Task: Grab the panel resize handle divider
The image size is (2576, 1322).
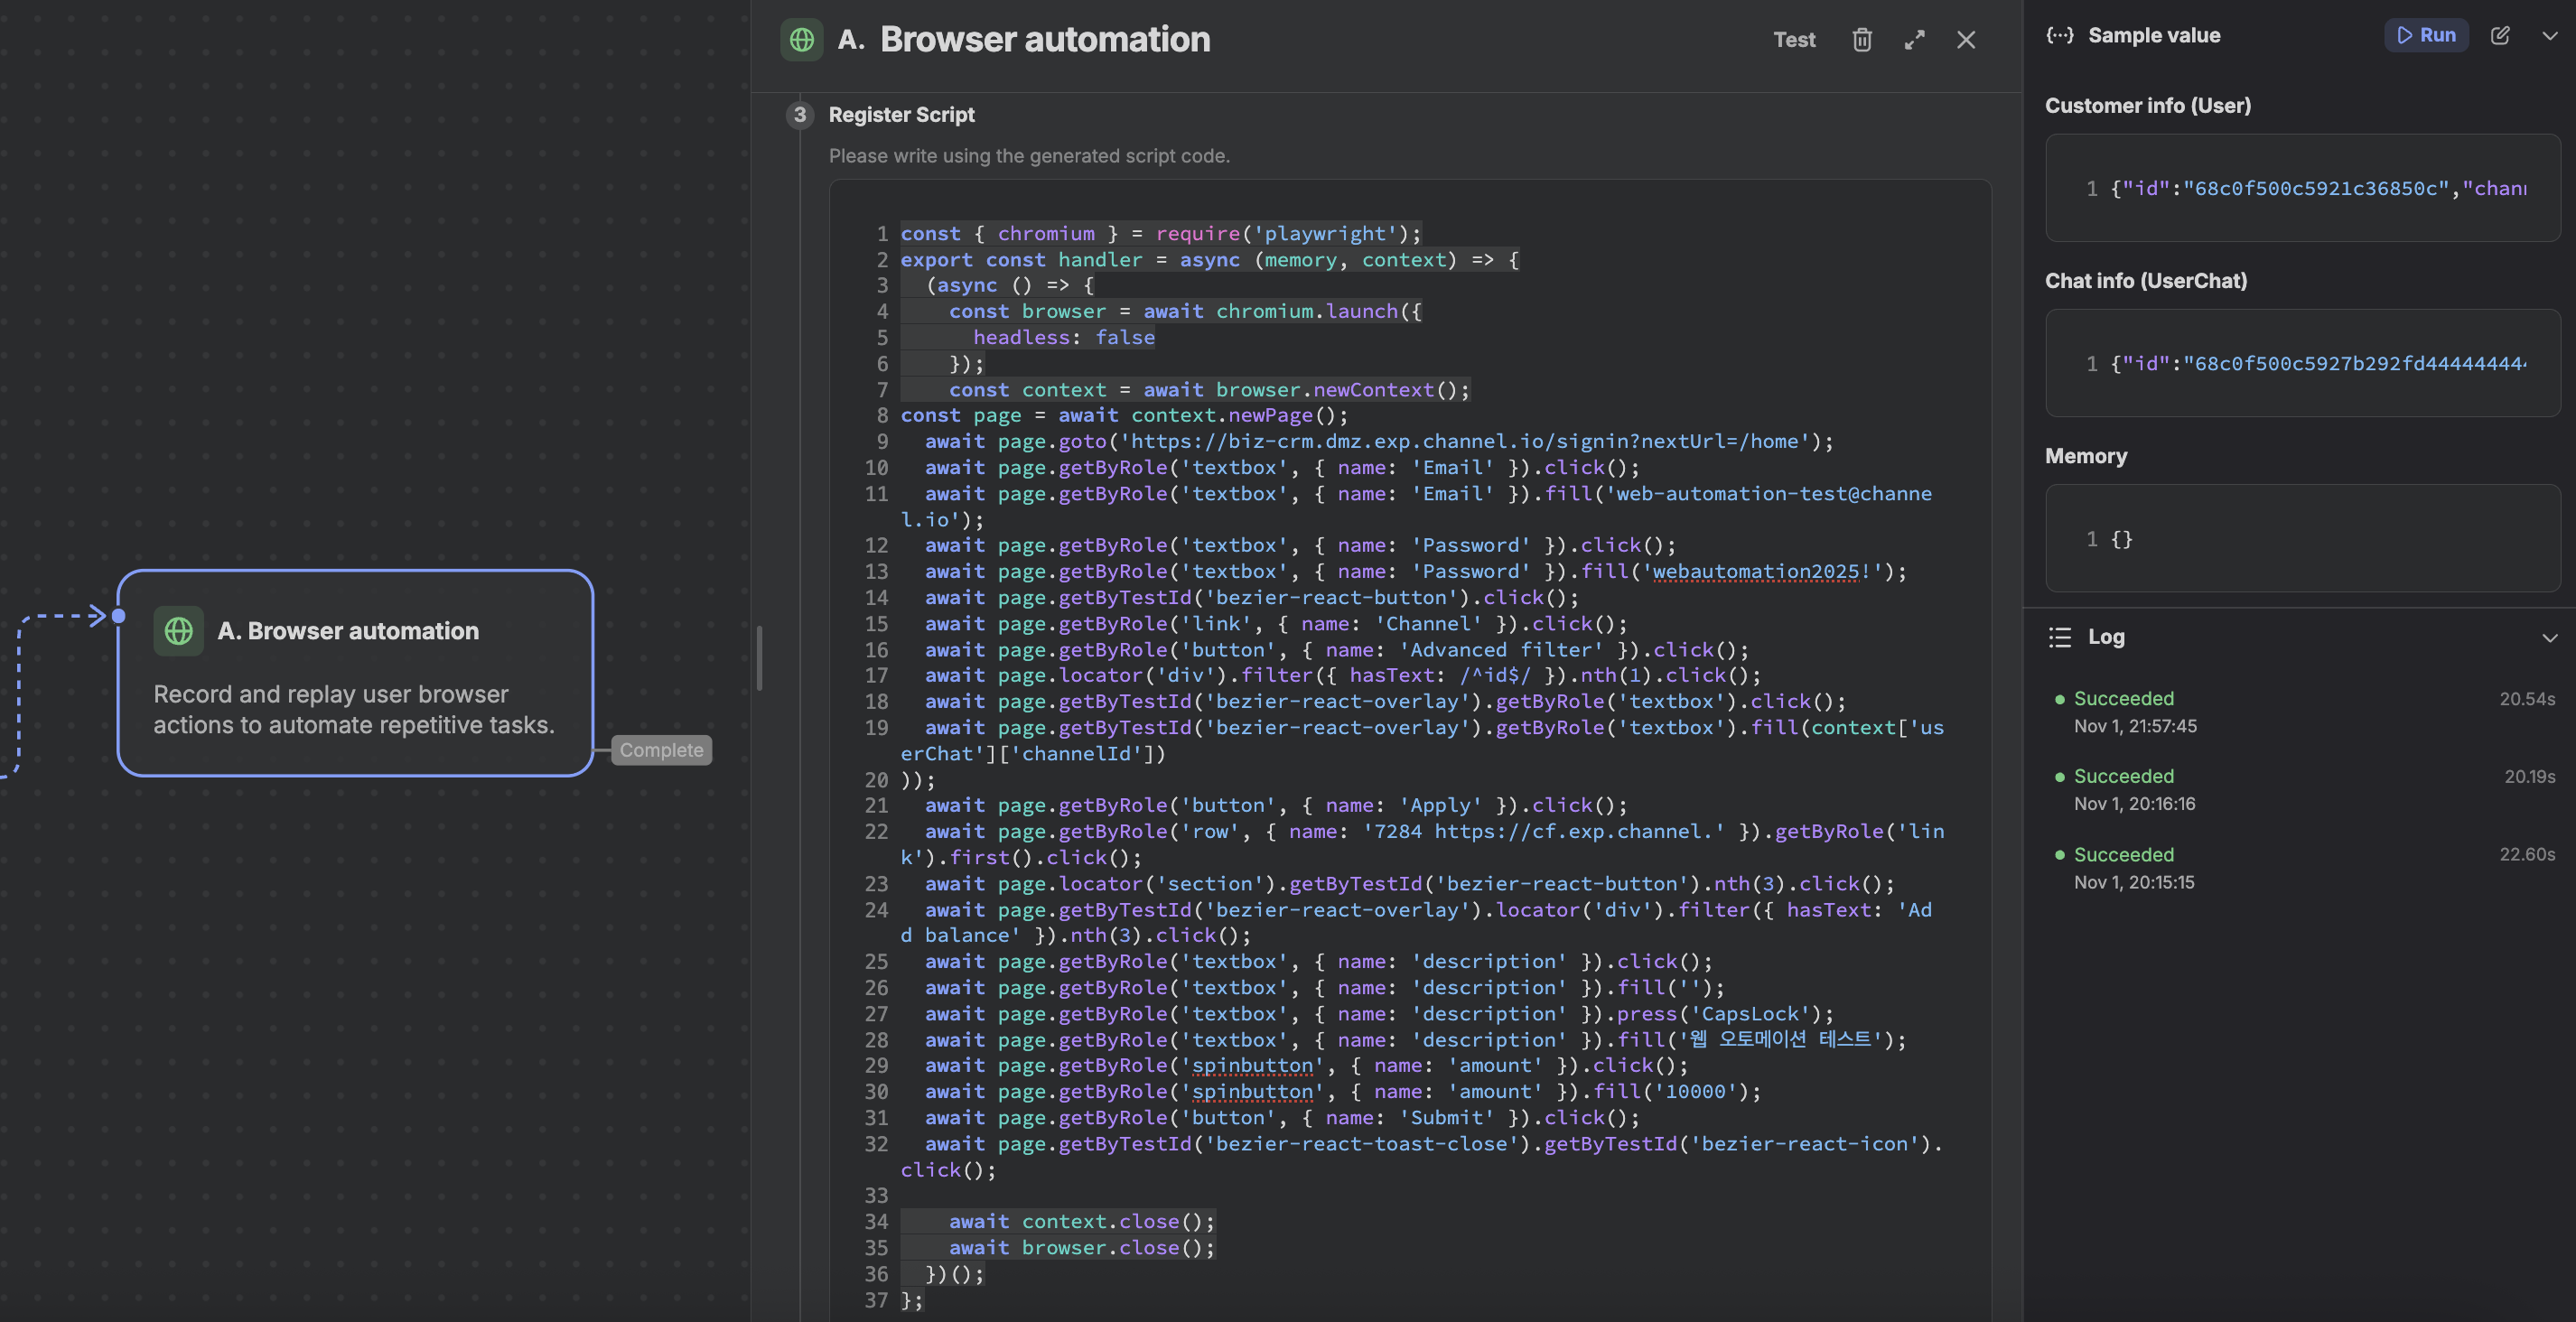Action: 759,658
